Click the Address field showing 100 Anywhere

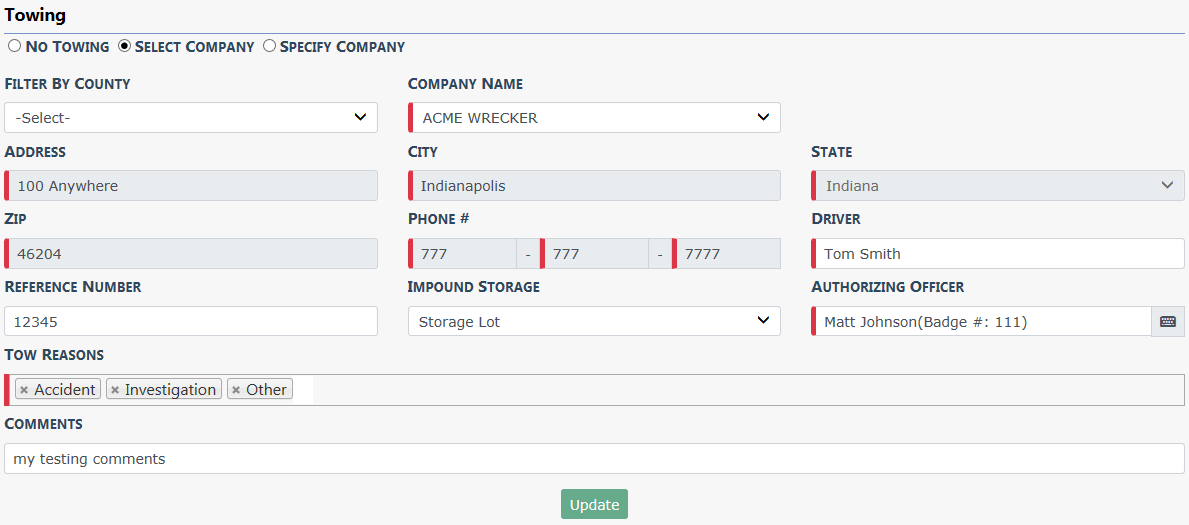(191, 186)
